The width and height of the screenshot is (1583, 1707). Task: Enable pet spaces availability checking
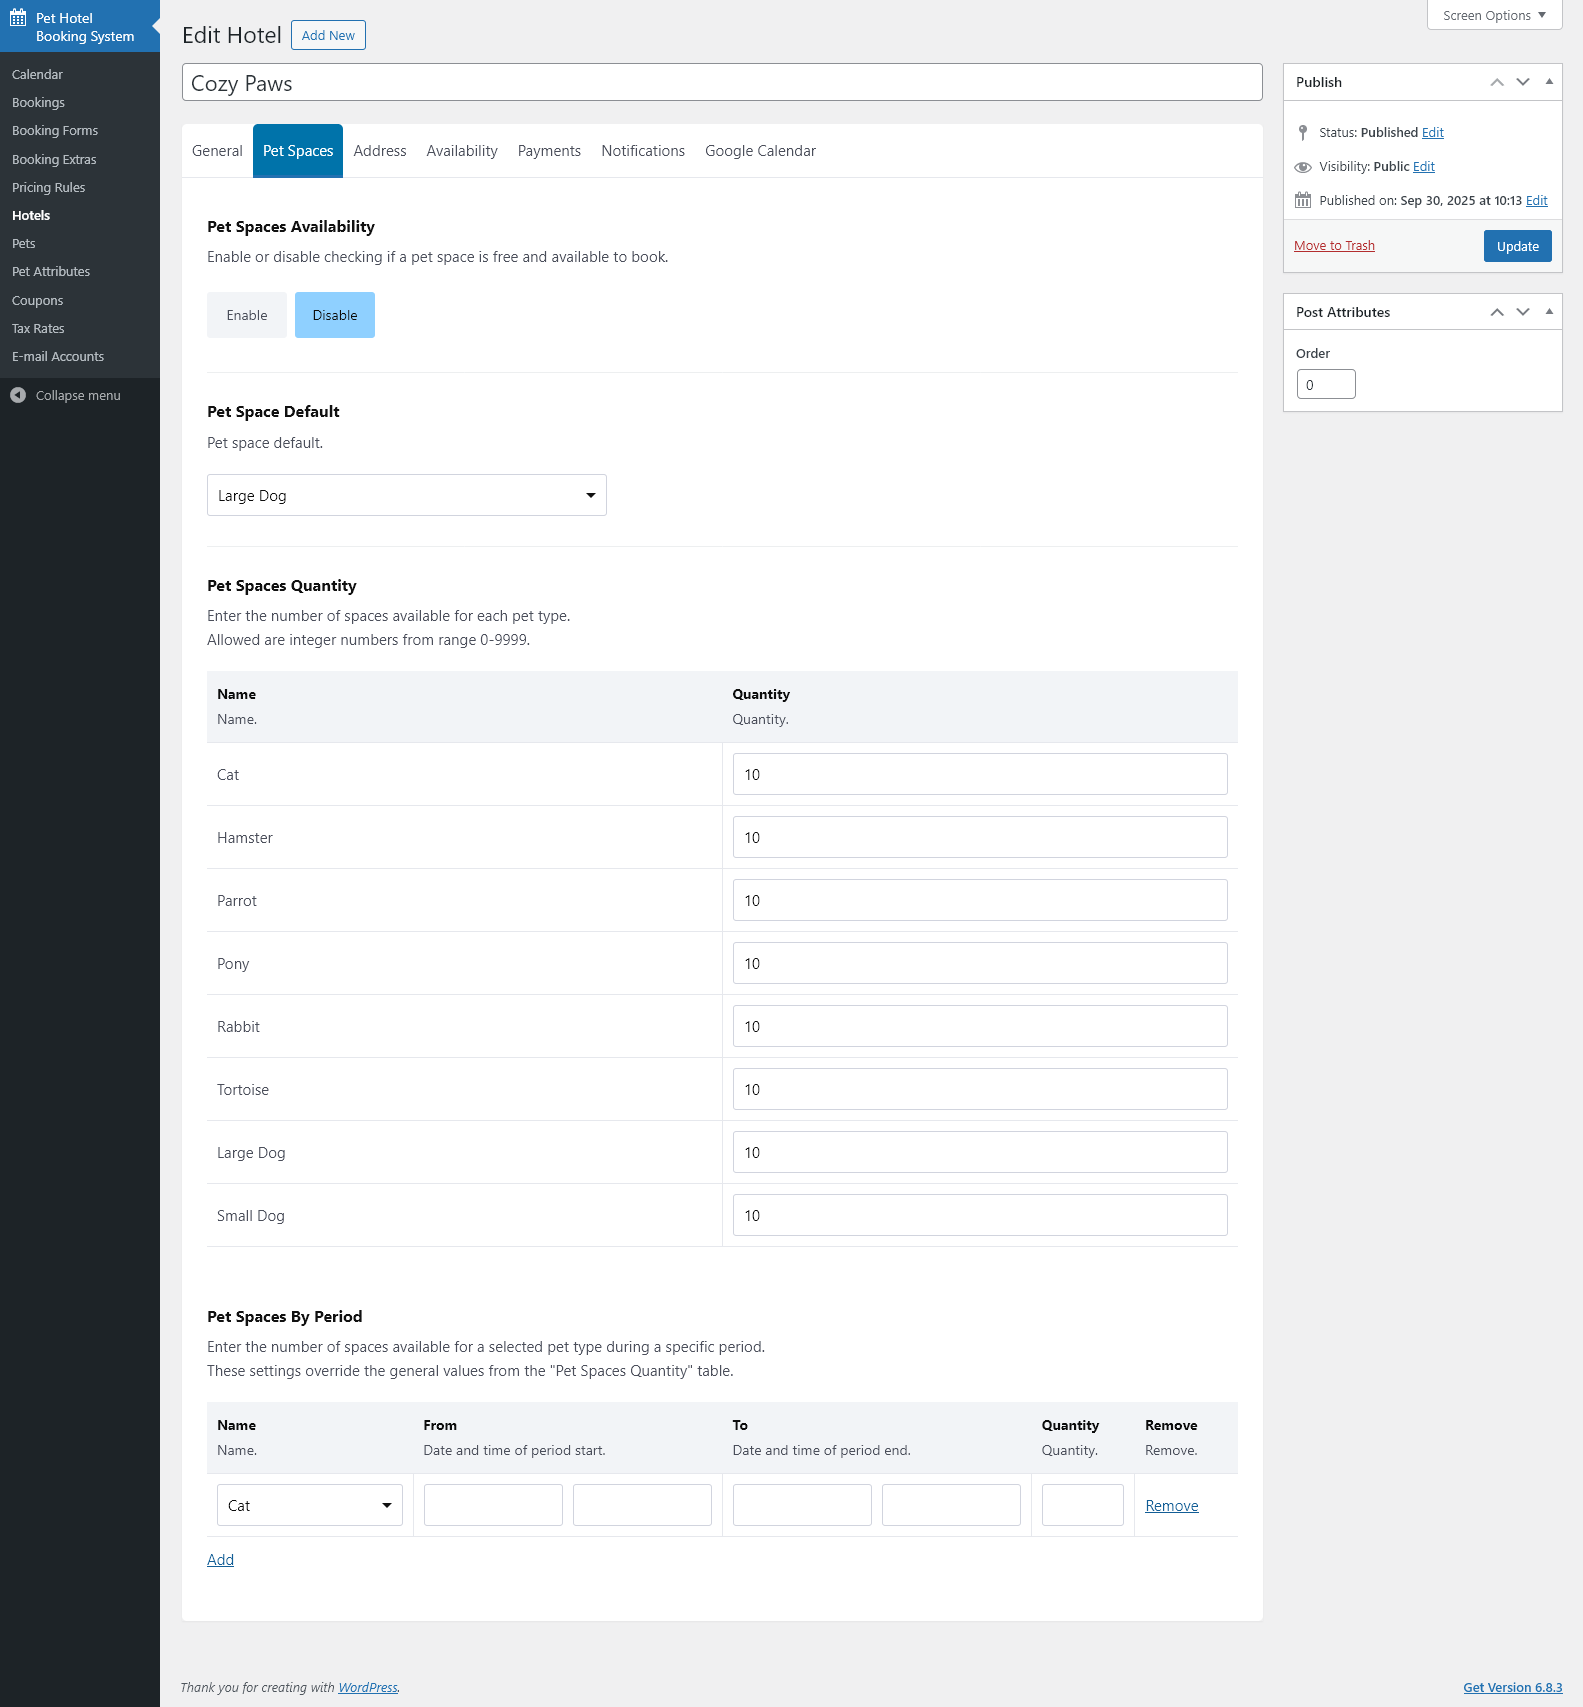point(246,315)
